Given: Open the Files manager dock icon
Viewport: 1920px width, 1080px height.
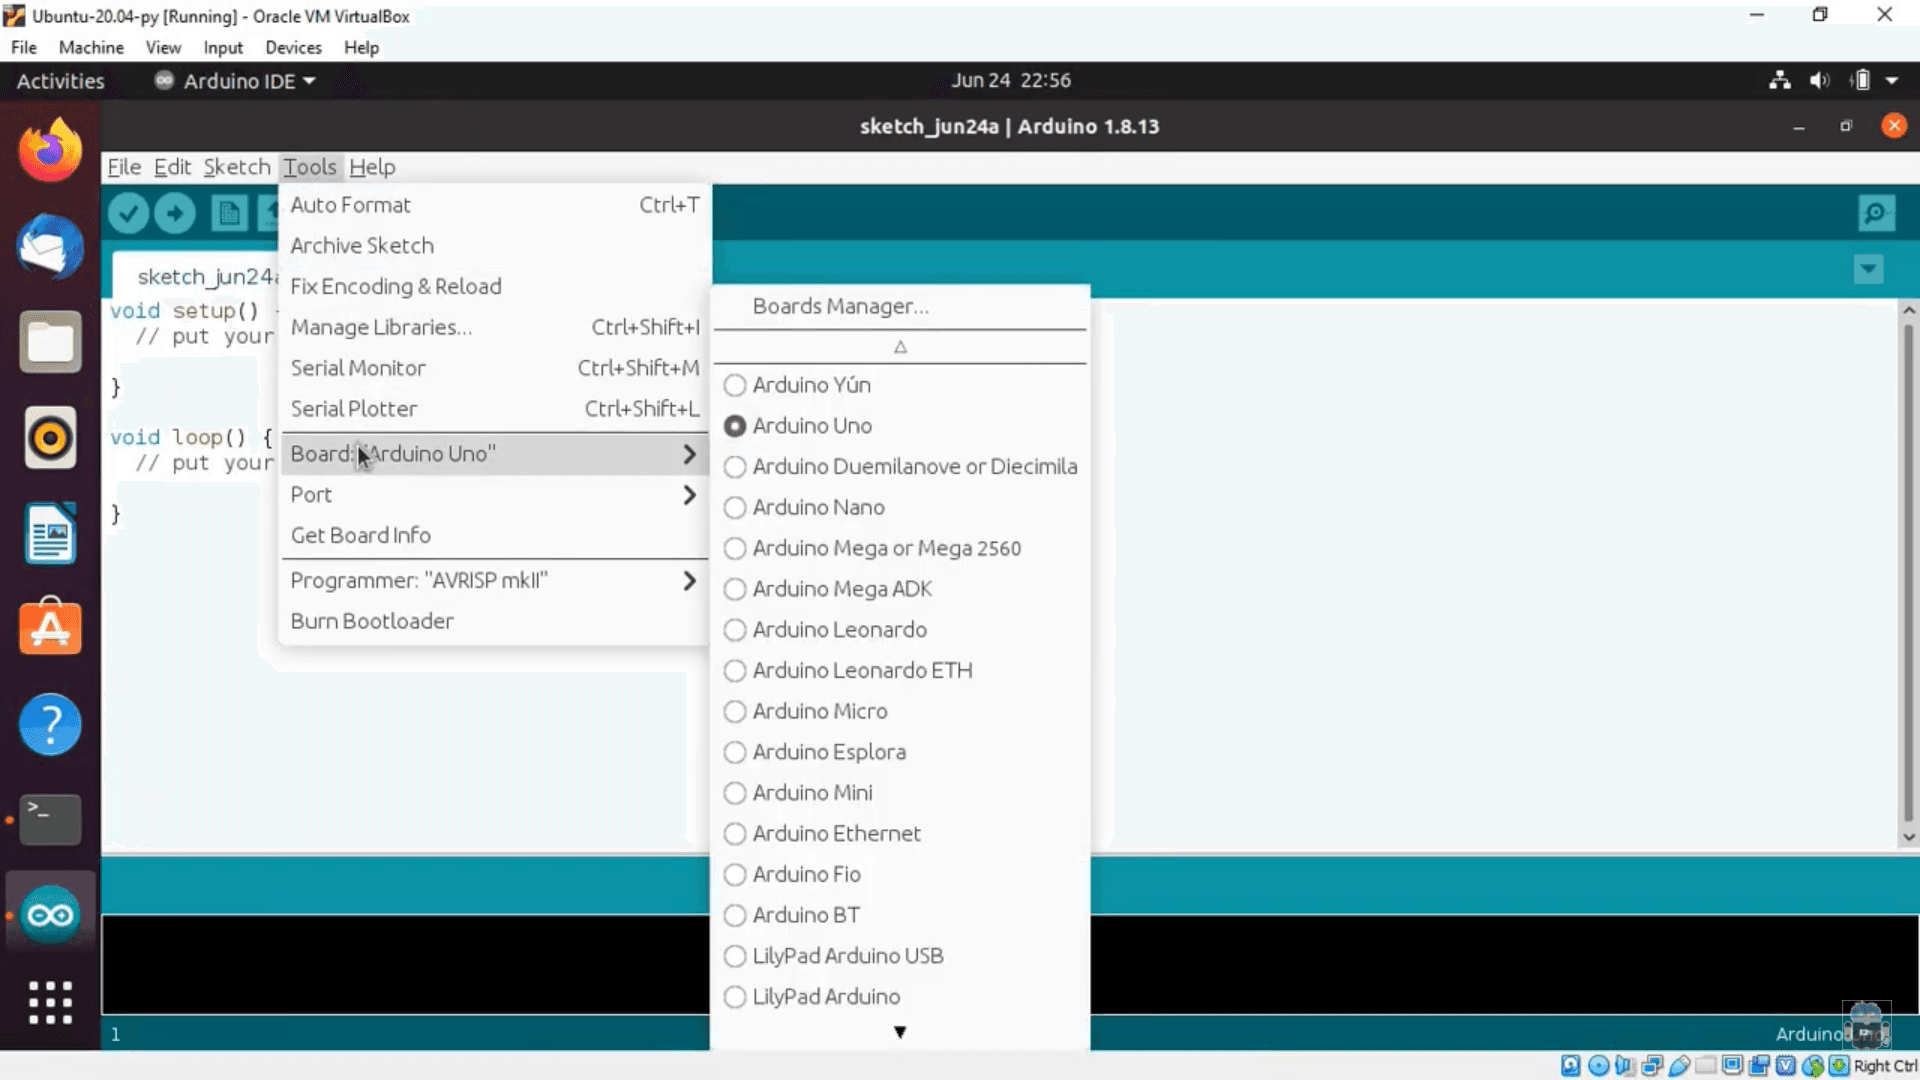Looking at the screenshot, I should [50, 342].
